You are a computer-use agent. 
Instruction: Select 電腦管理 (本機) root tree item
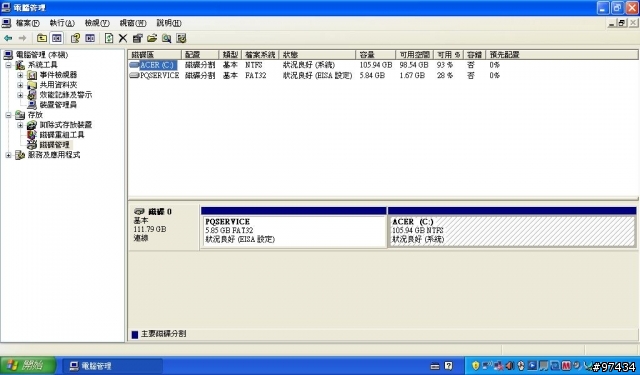click(x=42, y=55)
